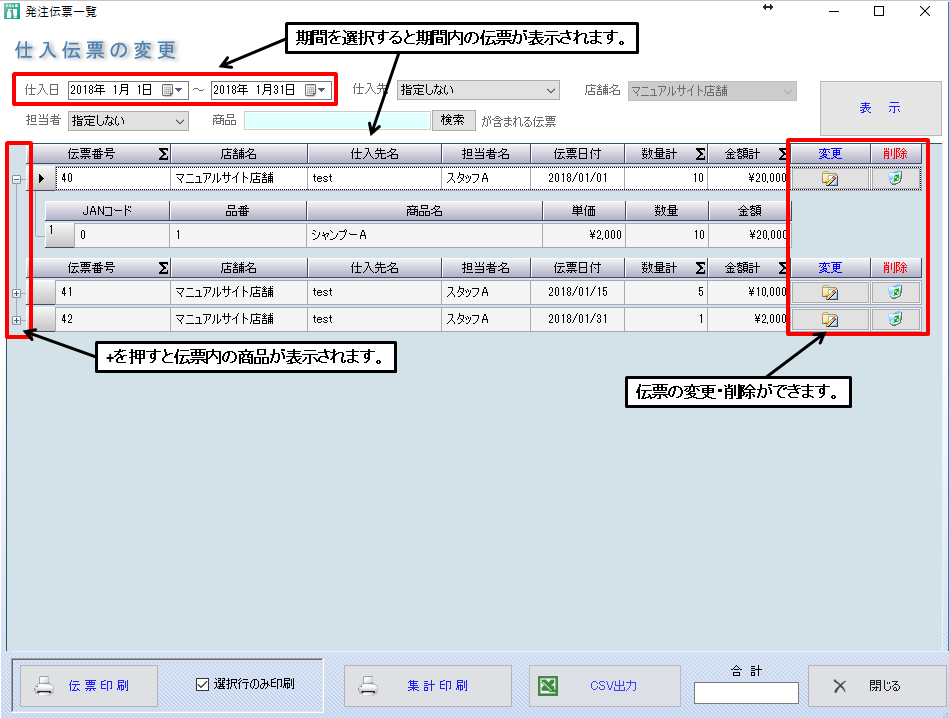Click the 商品 search input field
The width and height of the screenshot is (949, 718).
click(337, 121)
